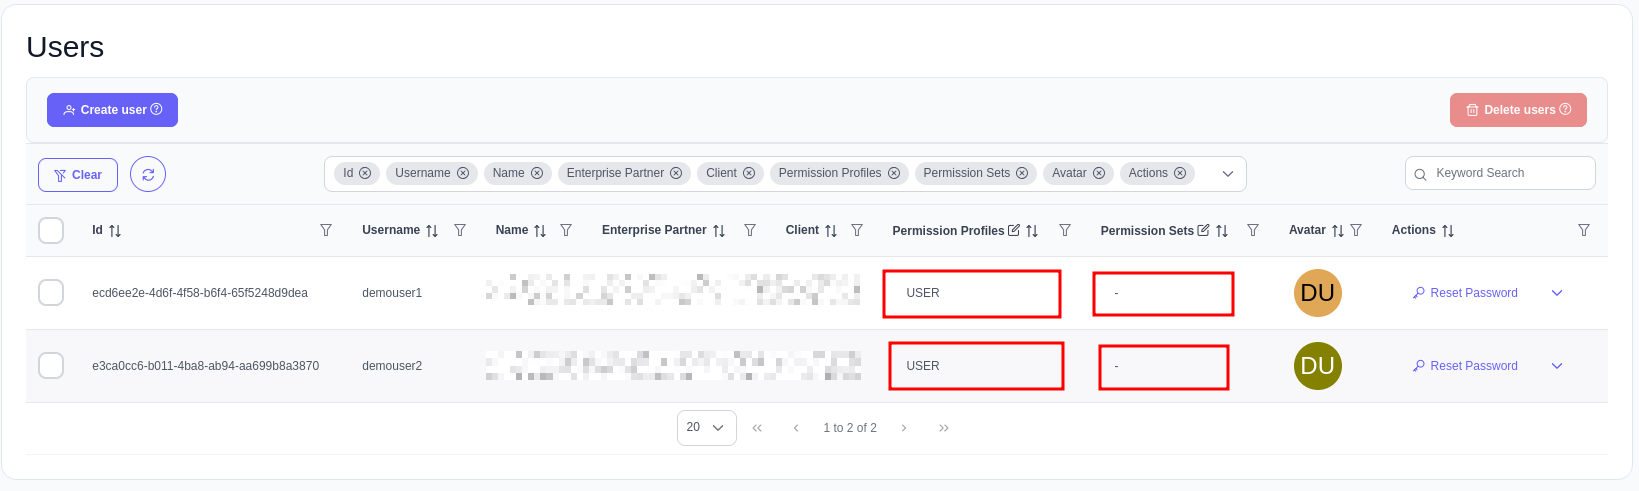The image size is (1639, 491).
Task: Sort by Username column arrows
Action: (x=432, y=231)
